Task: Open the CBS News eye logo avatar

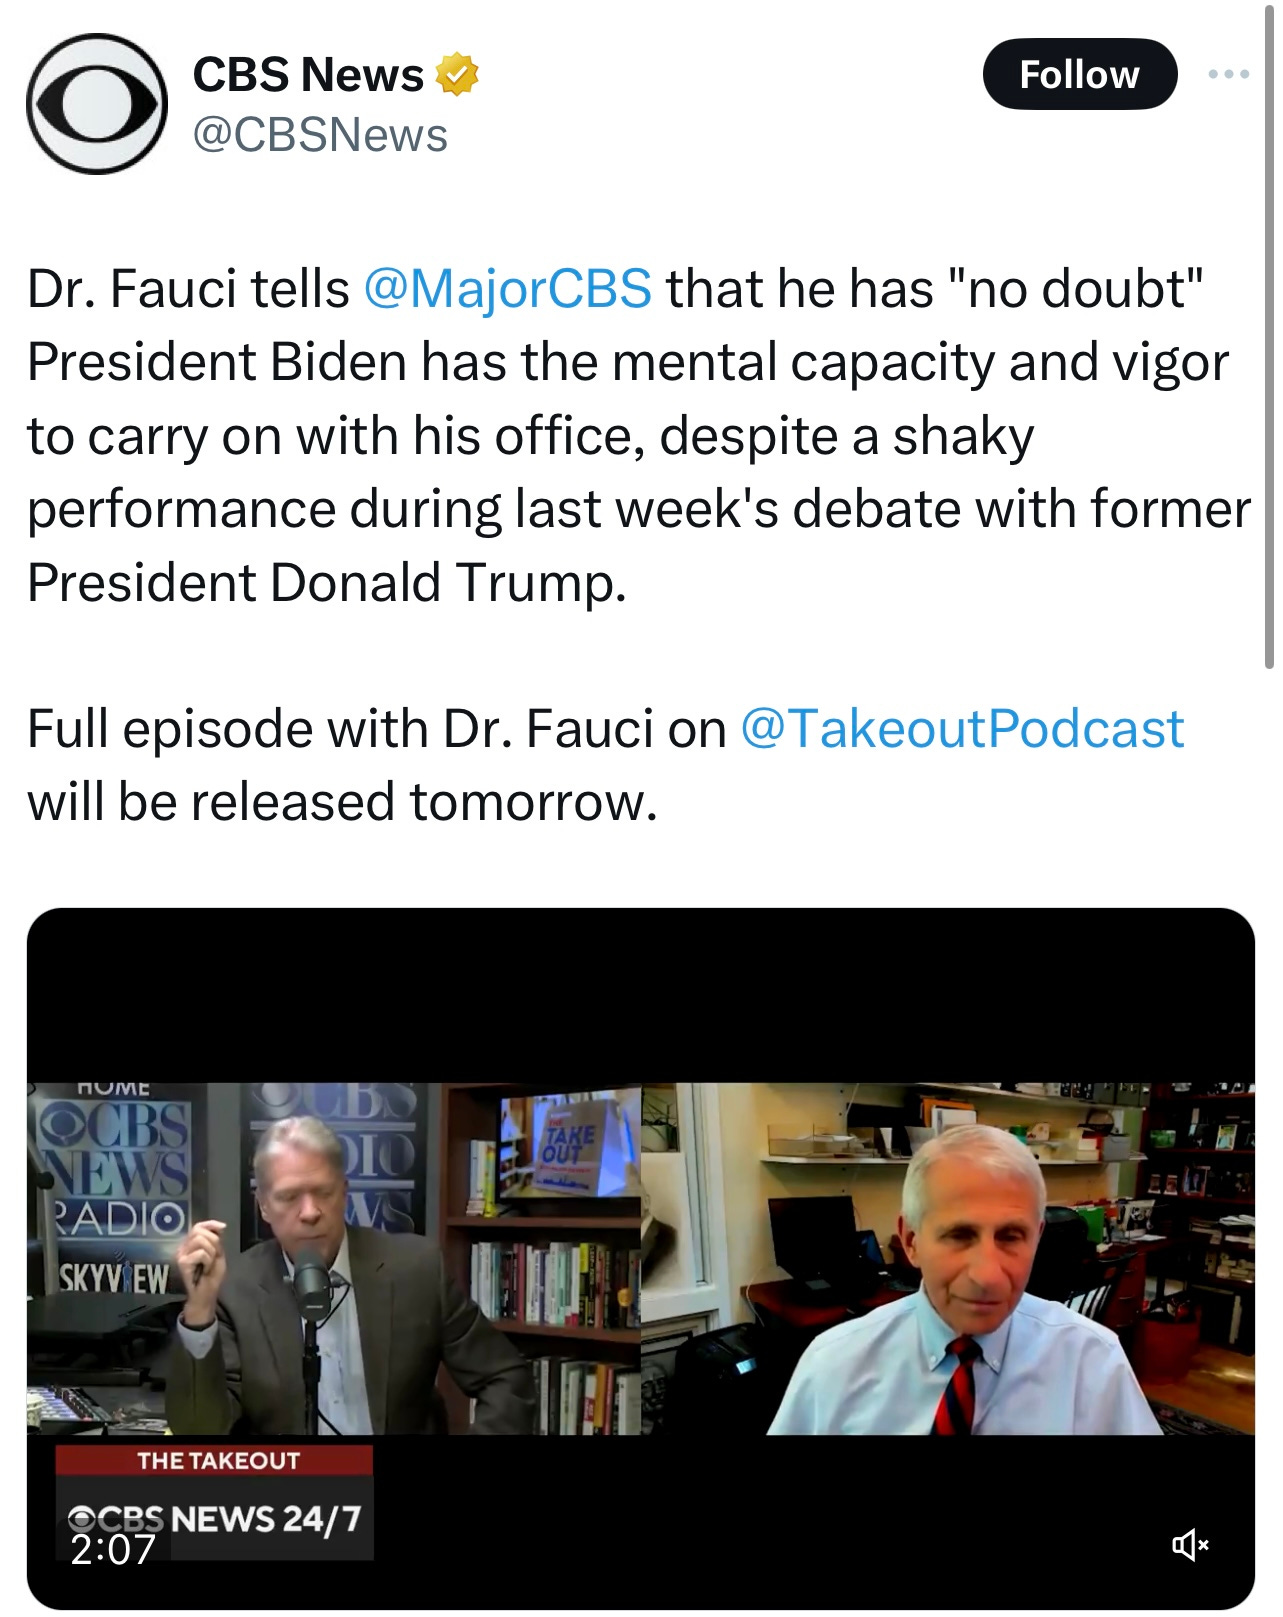Action: [x=97, y=104]
